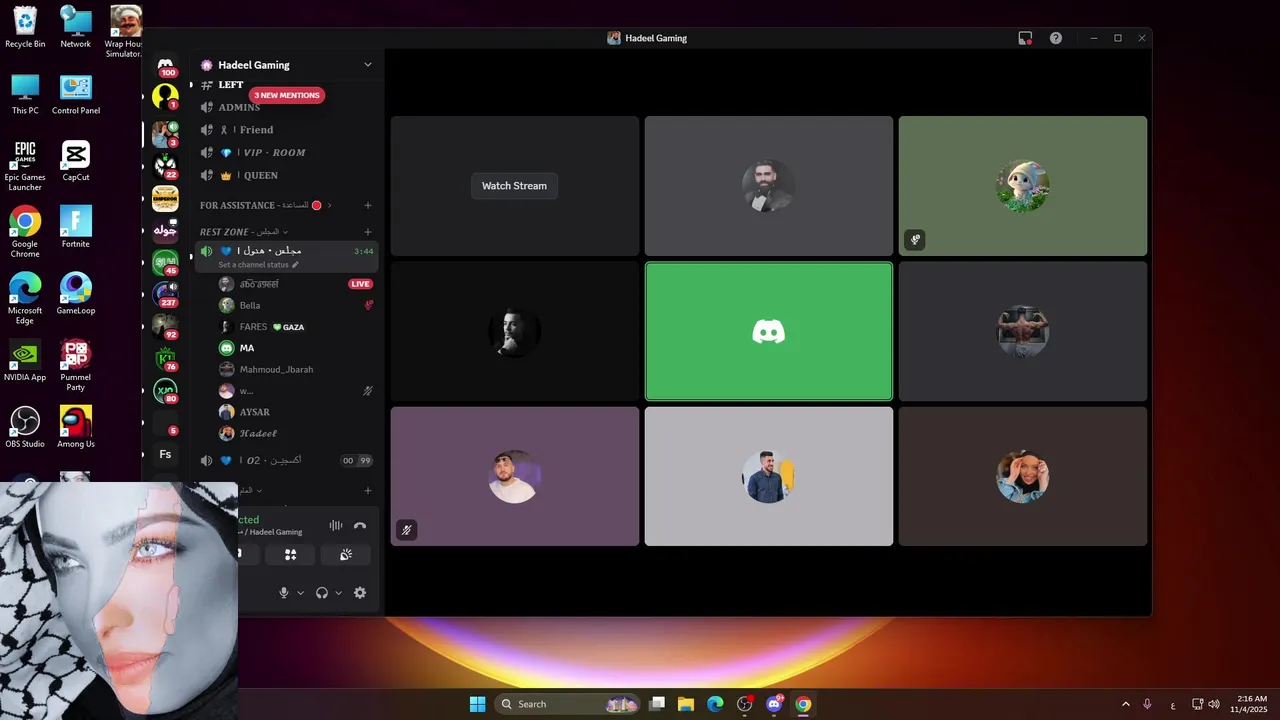Open Pummel Party desktop icon
The image size is (1280, 720).
coord(76,365)
